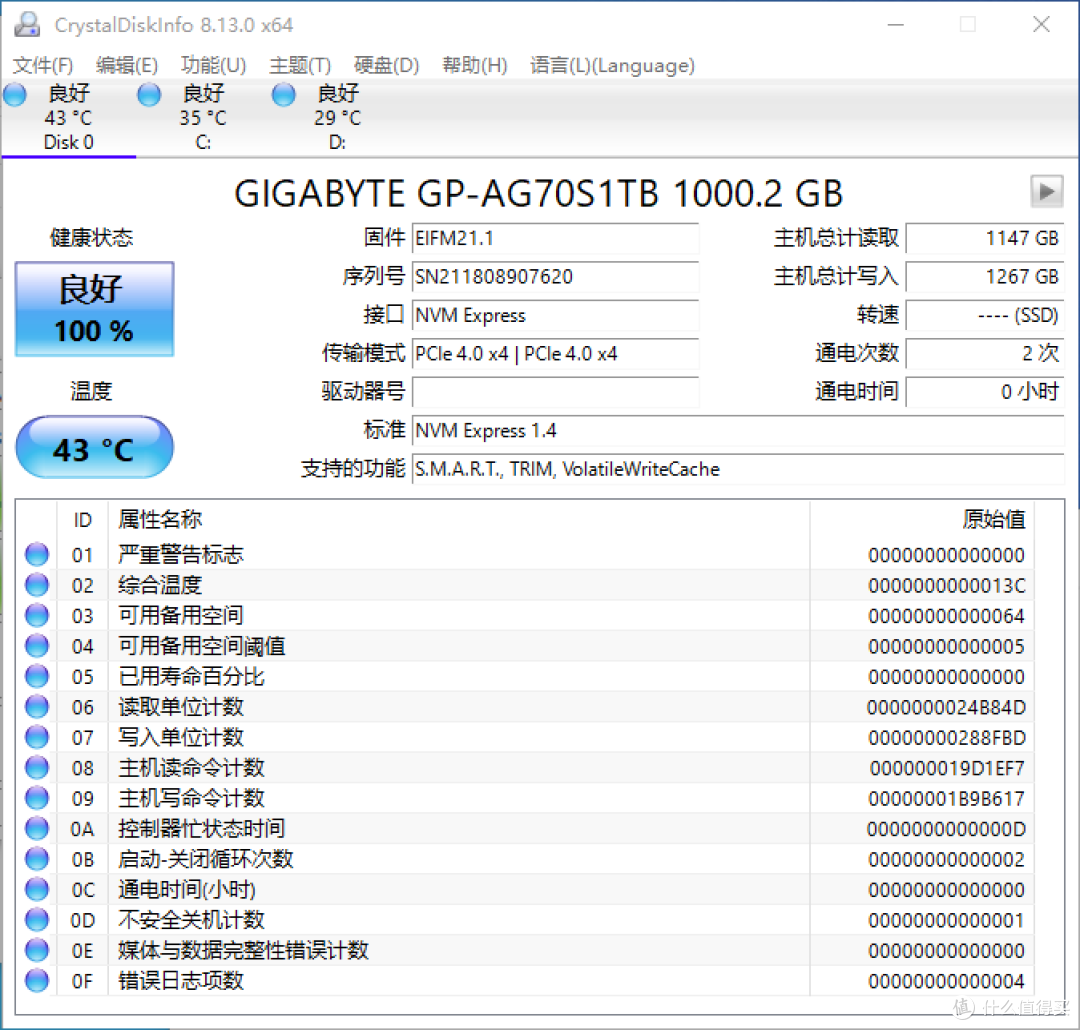Click the next-disk arrow button near the drive title

point(1046,190)
